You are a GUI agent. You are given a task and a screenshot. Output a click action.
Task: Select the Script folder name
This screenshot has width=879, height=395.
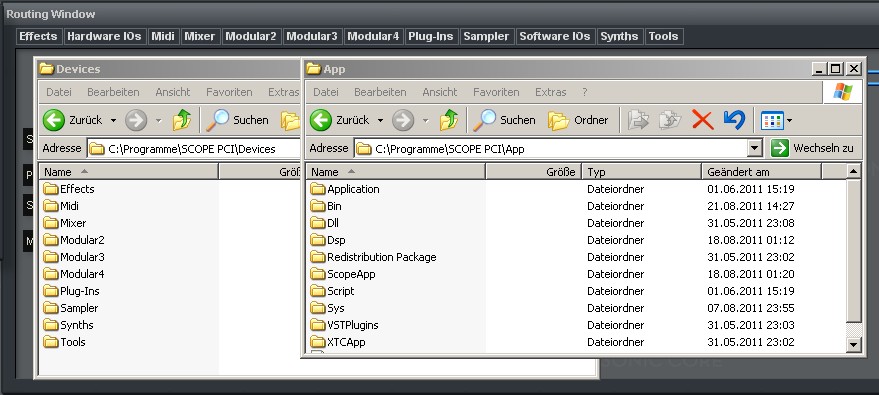341,291
